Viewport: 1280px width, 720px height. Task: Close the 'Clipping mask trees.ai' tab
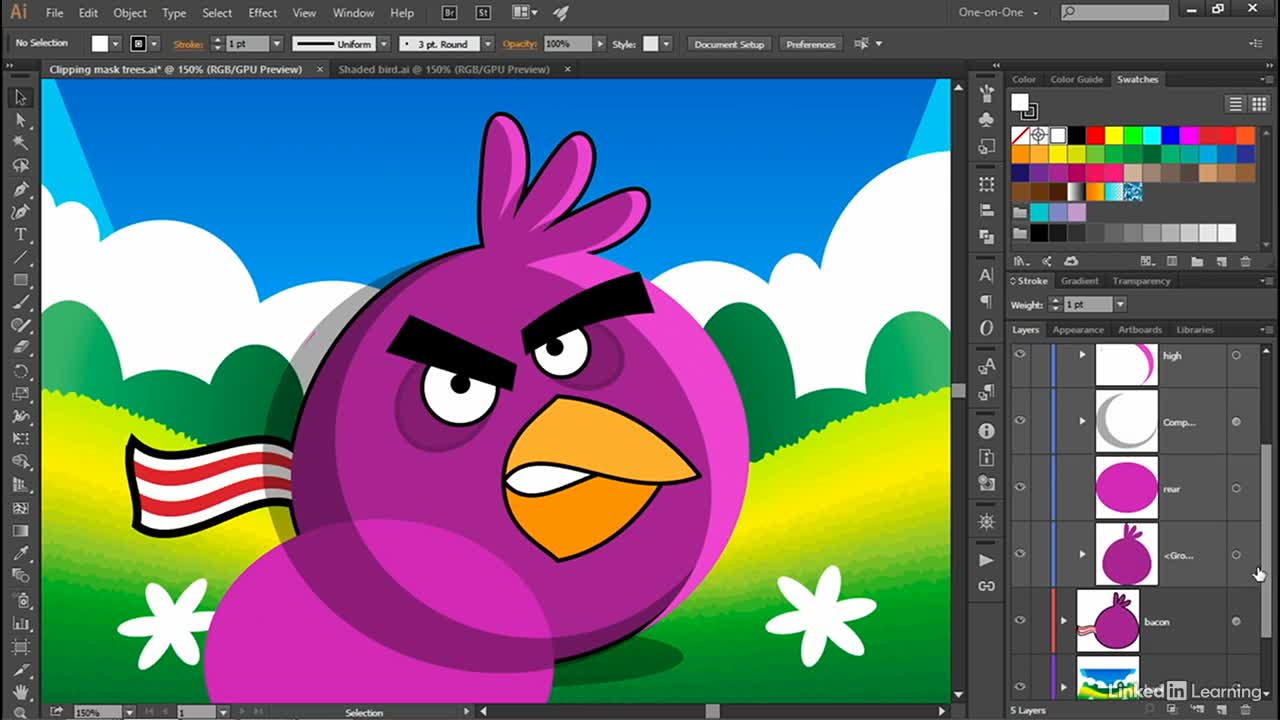pyautogui.click(x=320, y=69)
